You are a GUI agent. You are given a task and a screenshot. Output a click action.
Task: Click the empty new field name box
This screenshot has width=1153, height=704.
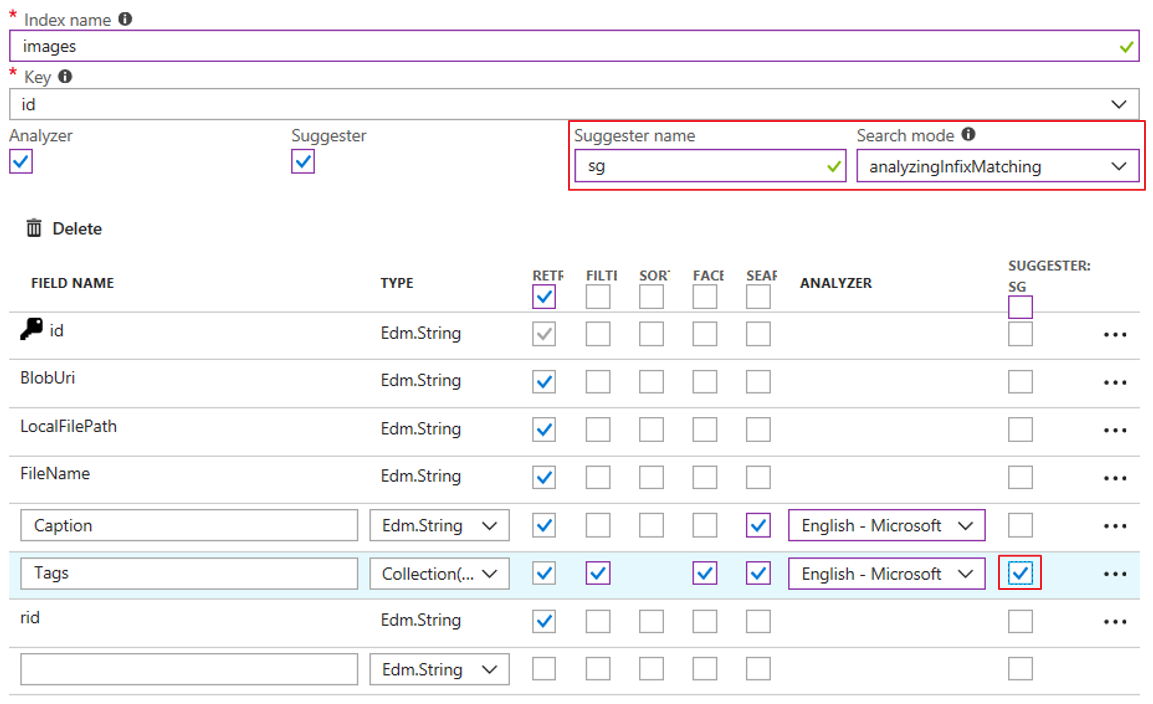pos(189,669)
